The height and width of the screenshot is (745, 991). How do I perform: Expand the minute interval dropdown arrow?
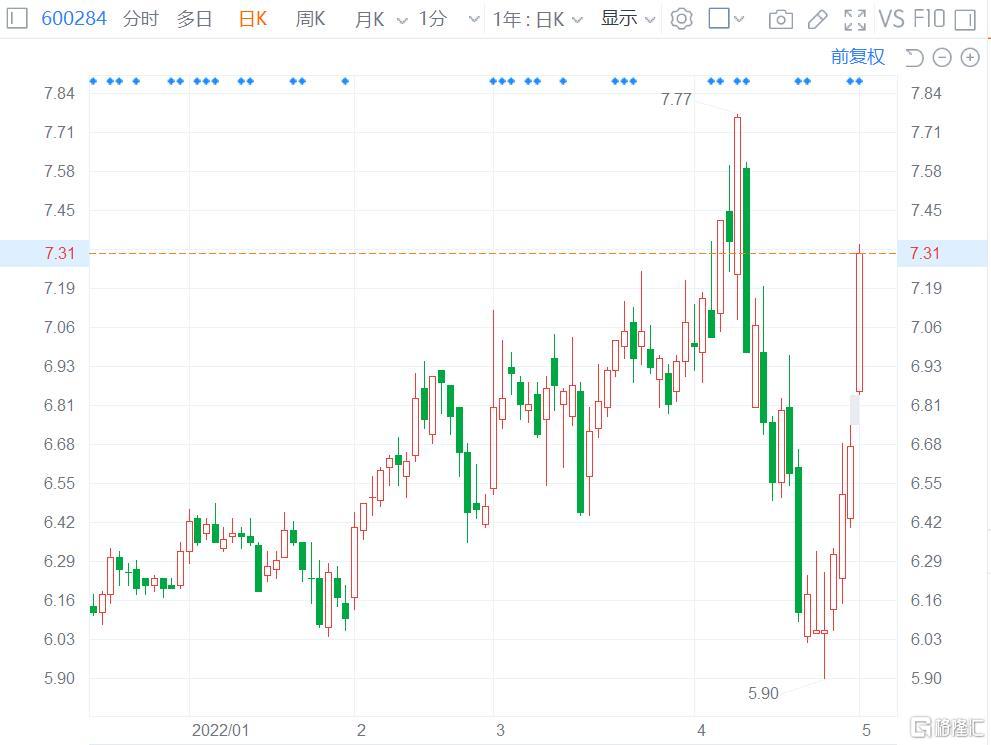474,20
